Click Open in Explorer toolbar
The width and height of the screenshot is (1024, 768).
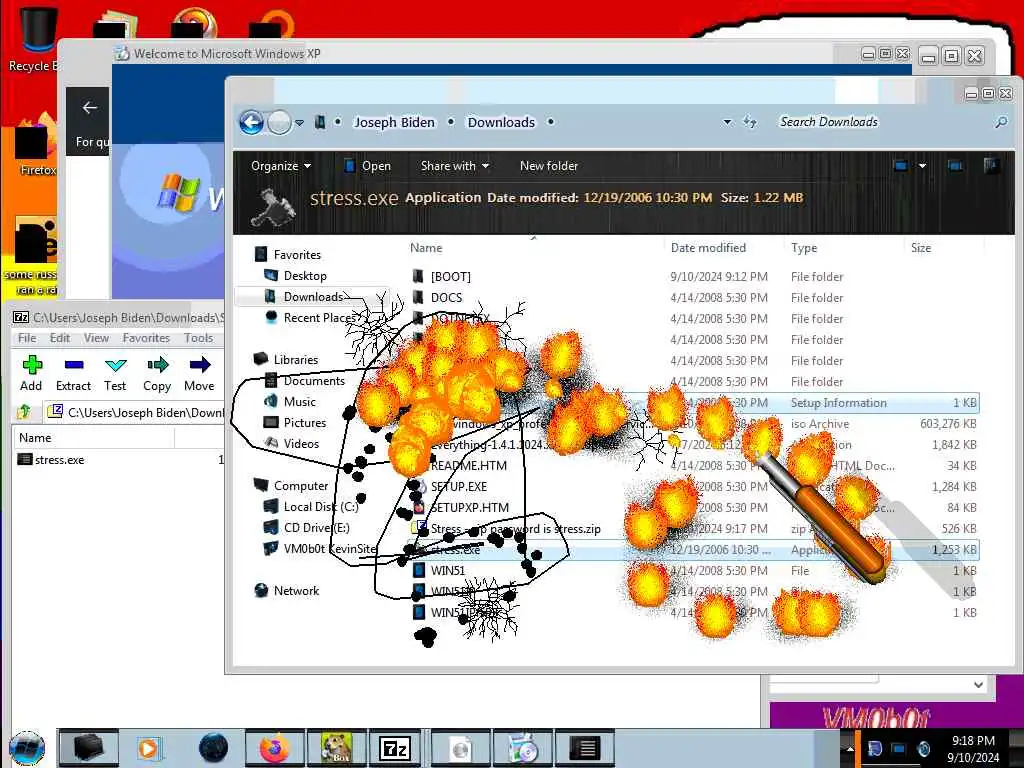[x=368, y=166]
